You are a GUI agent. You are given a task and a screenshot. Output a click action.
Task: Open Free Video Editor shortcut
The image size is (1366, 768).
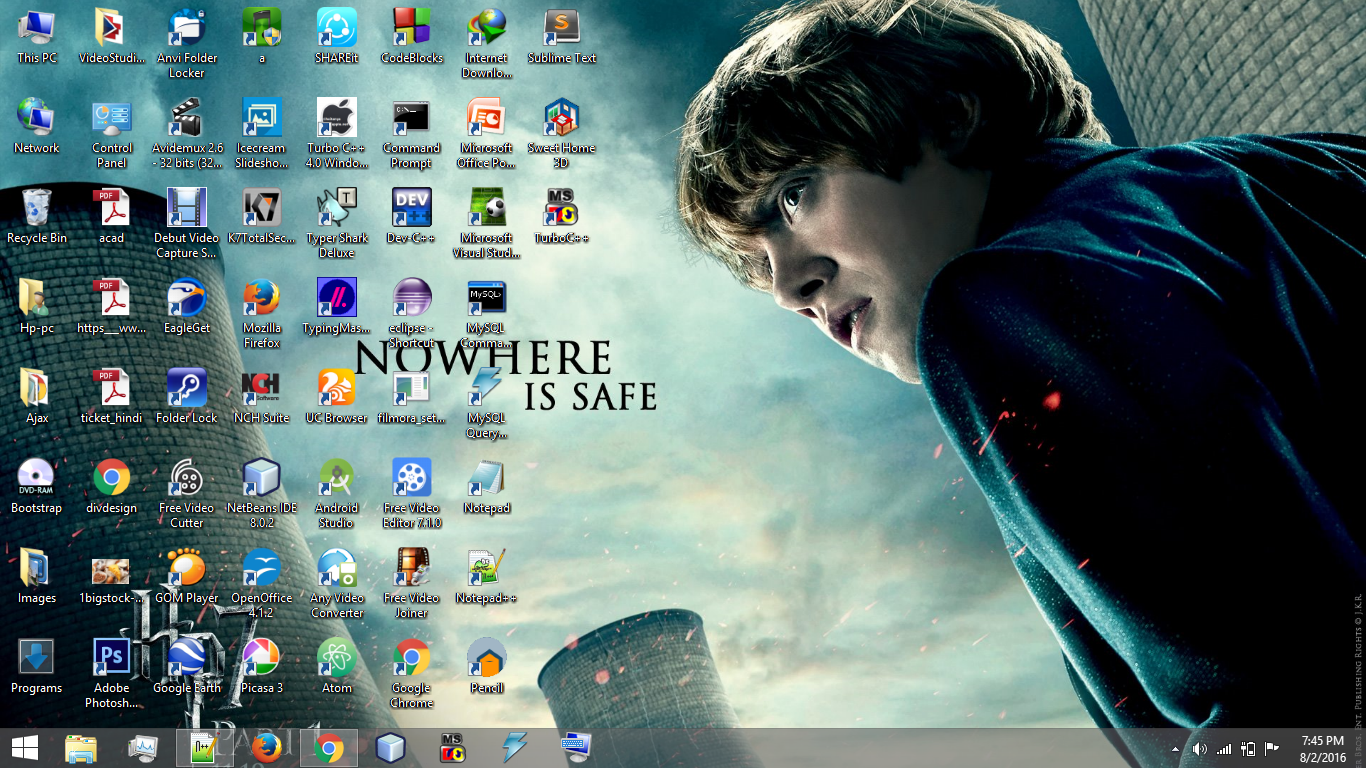coord(412,494)
